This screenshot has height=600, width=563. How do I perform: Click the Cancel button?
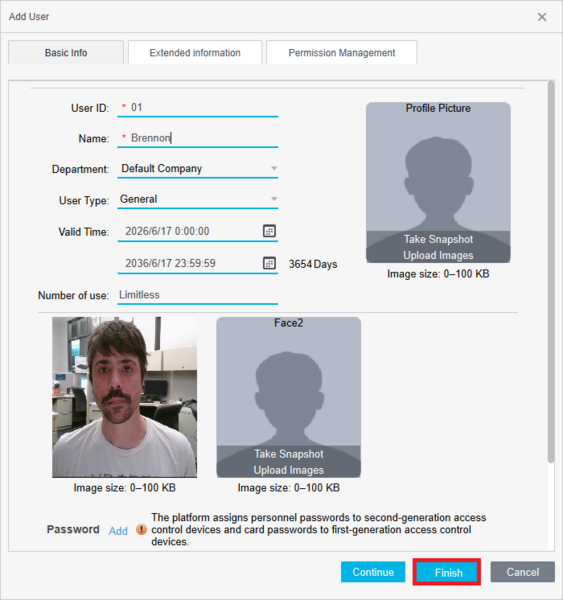click(x=522, y=572)
